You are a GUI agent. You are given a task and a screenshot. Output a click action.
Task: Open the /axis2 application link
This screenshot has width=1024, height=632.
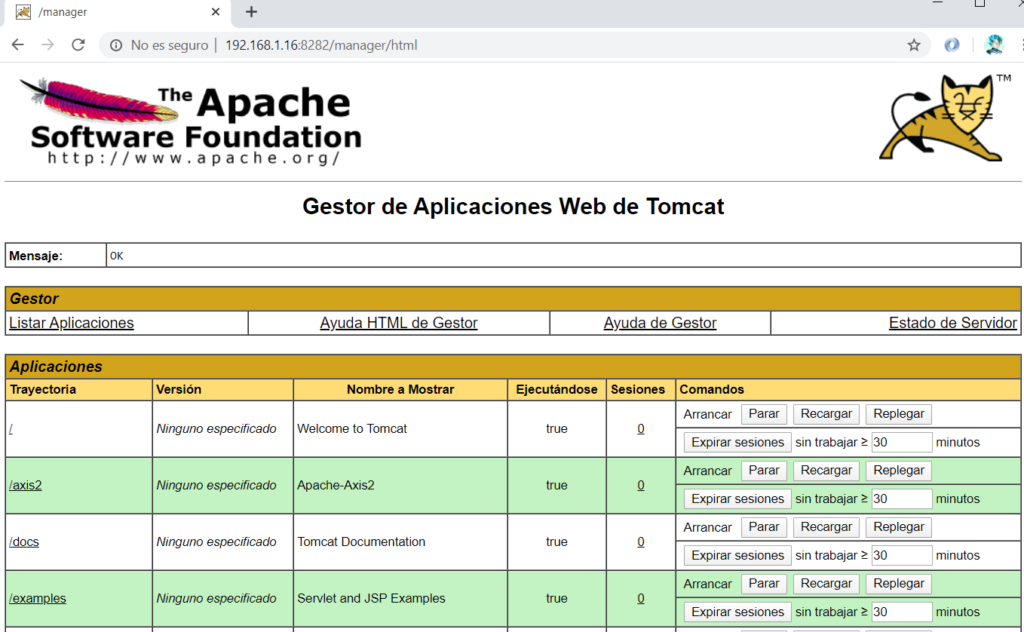(x=25, y=485)
